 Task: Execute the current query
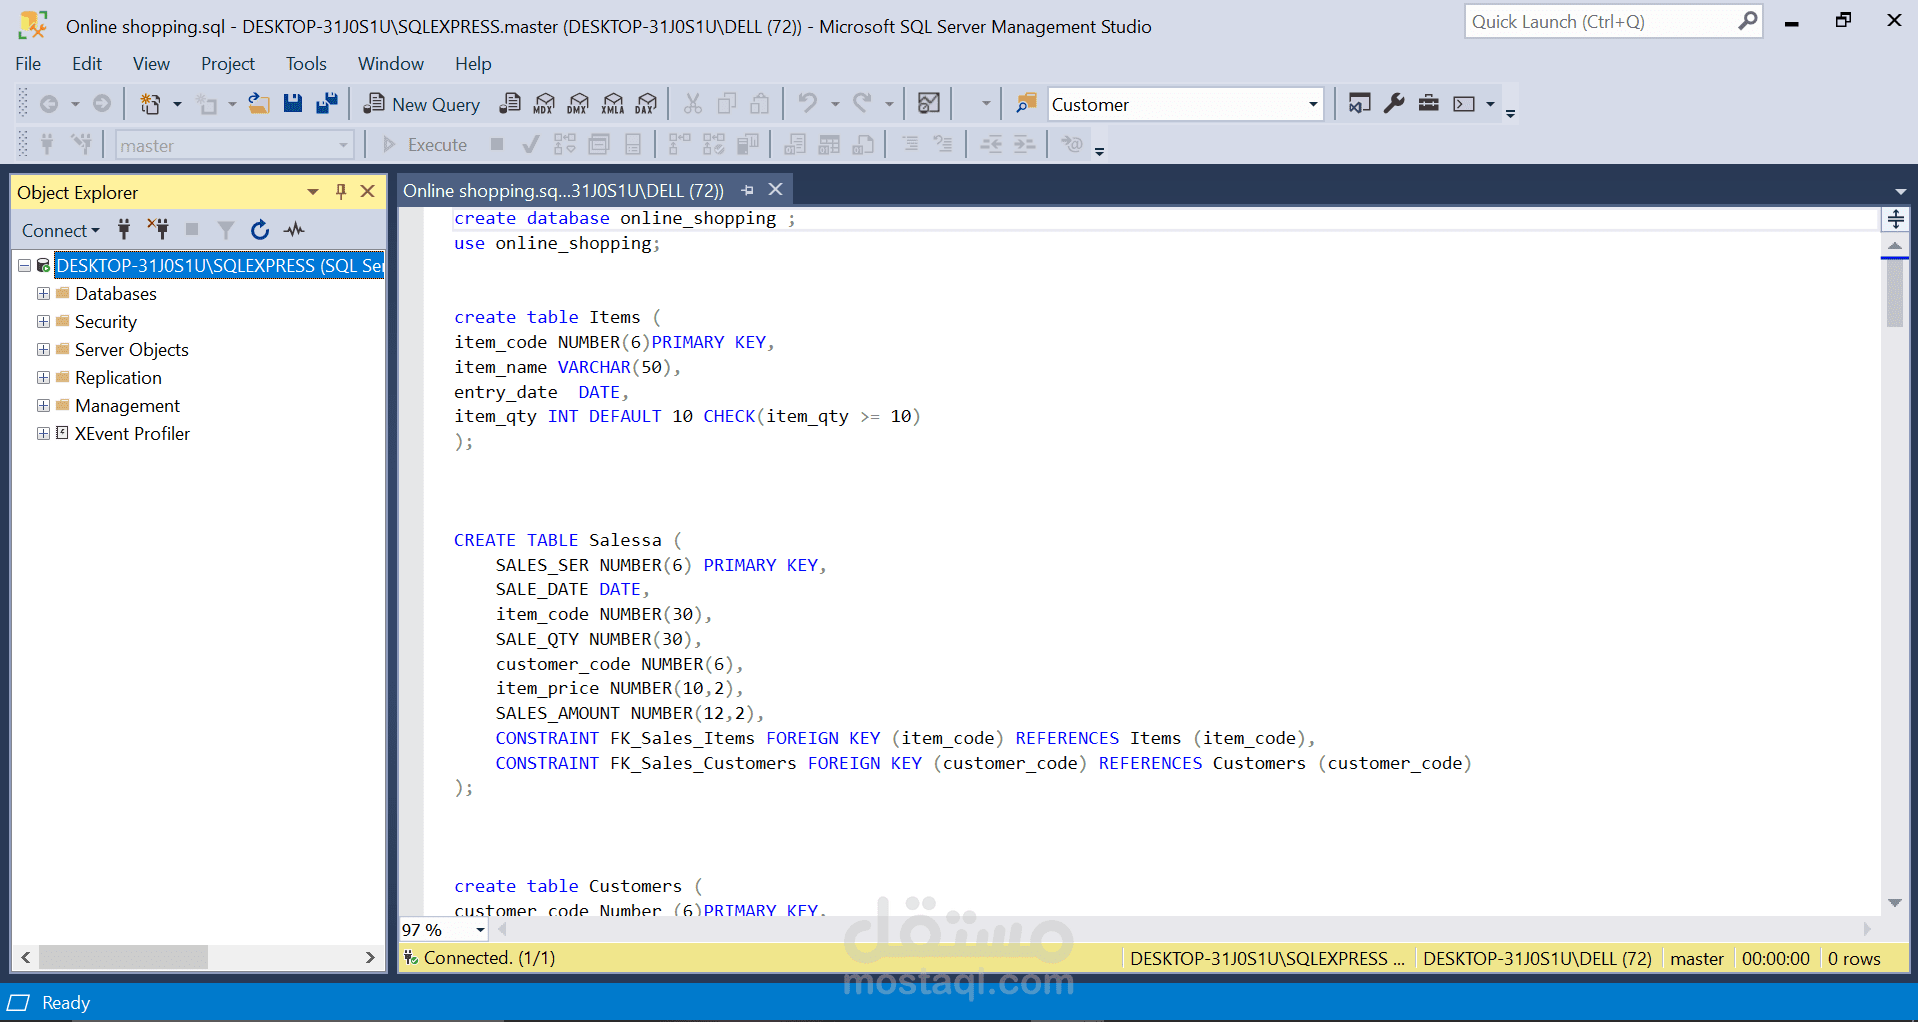tap(425, 145)
